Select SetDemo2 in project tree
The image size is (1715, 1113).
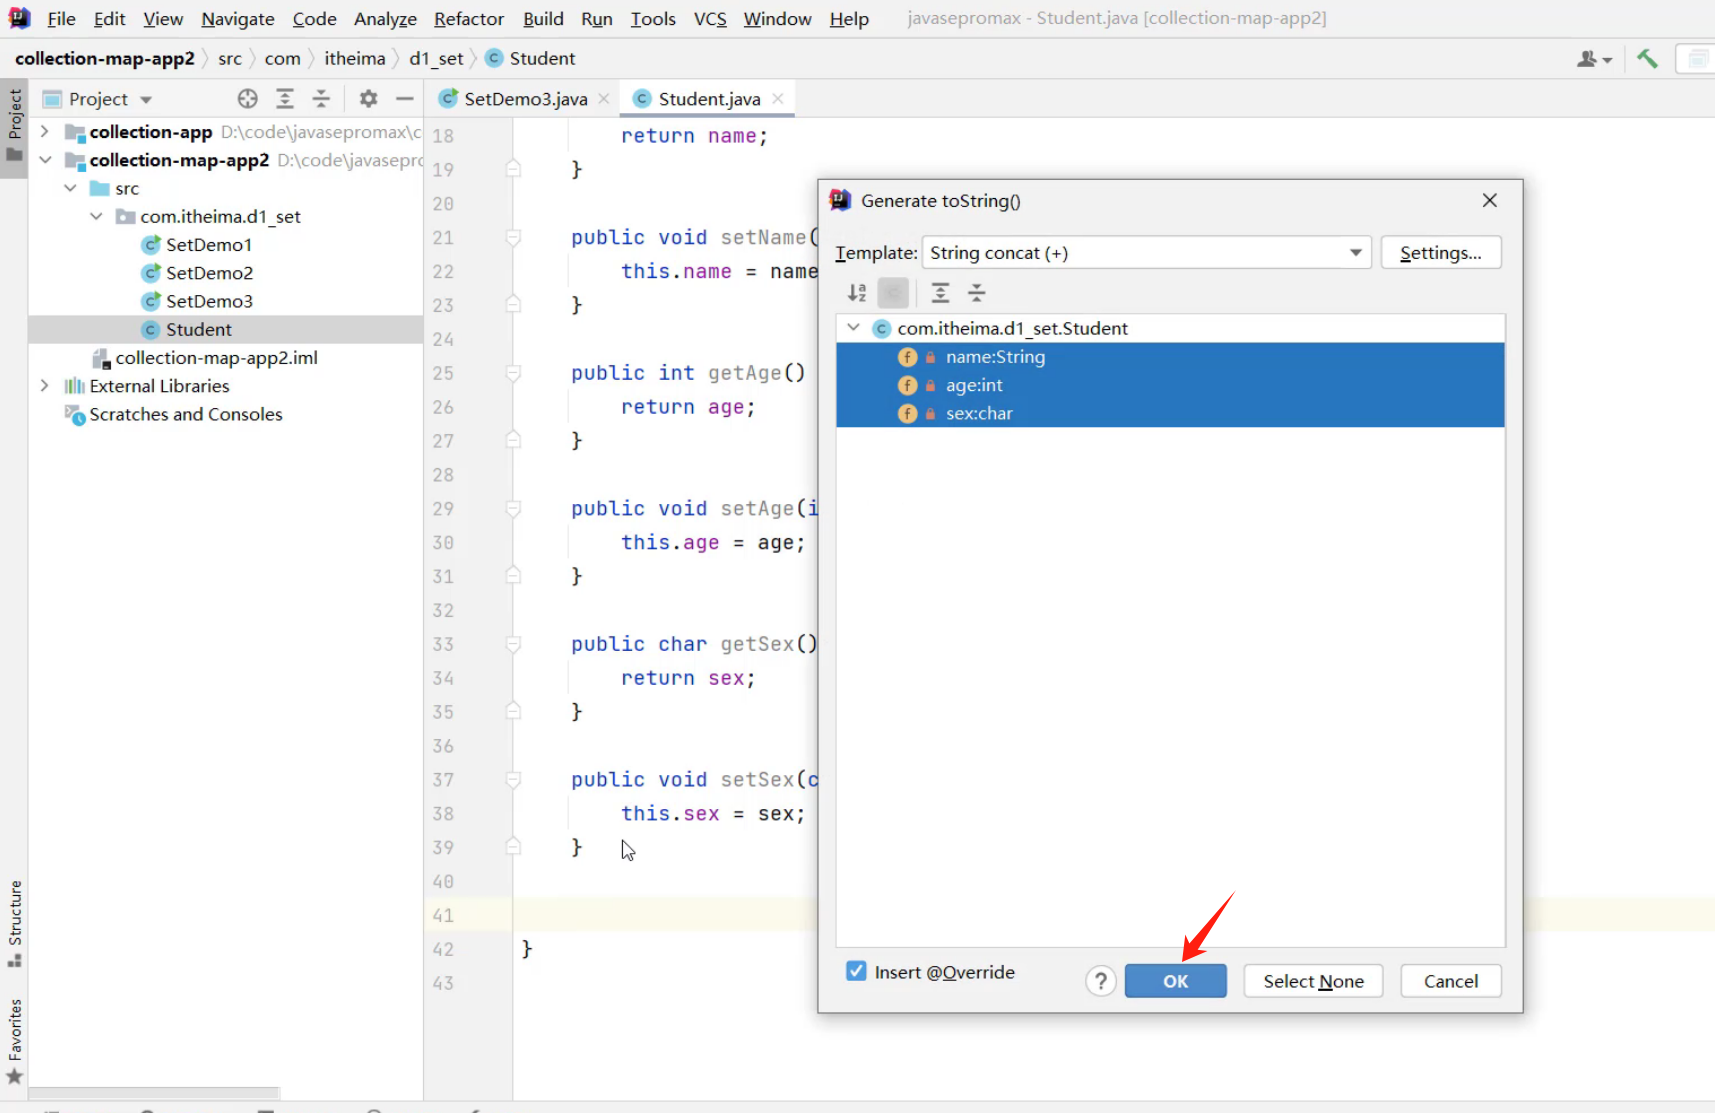208,272
